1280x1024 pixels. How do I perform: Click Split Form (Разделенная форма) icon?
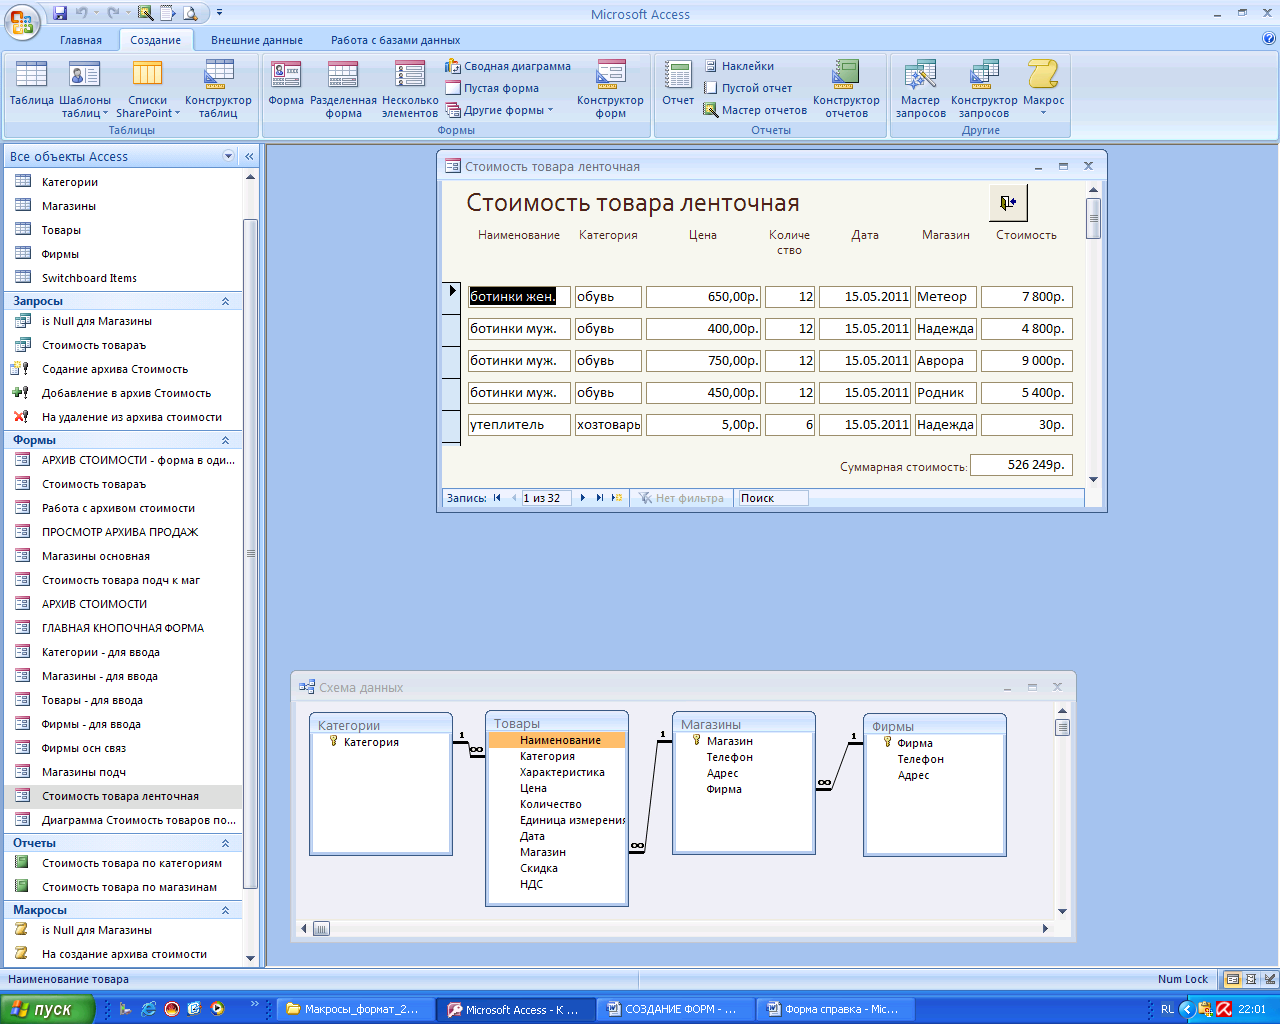[343, 89]
